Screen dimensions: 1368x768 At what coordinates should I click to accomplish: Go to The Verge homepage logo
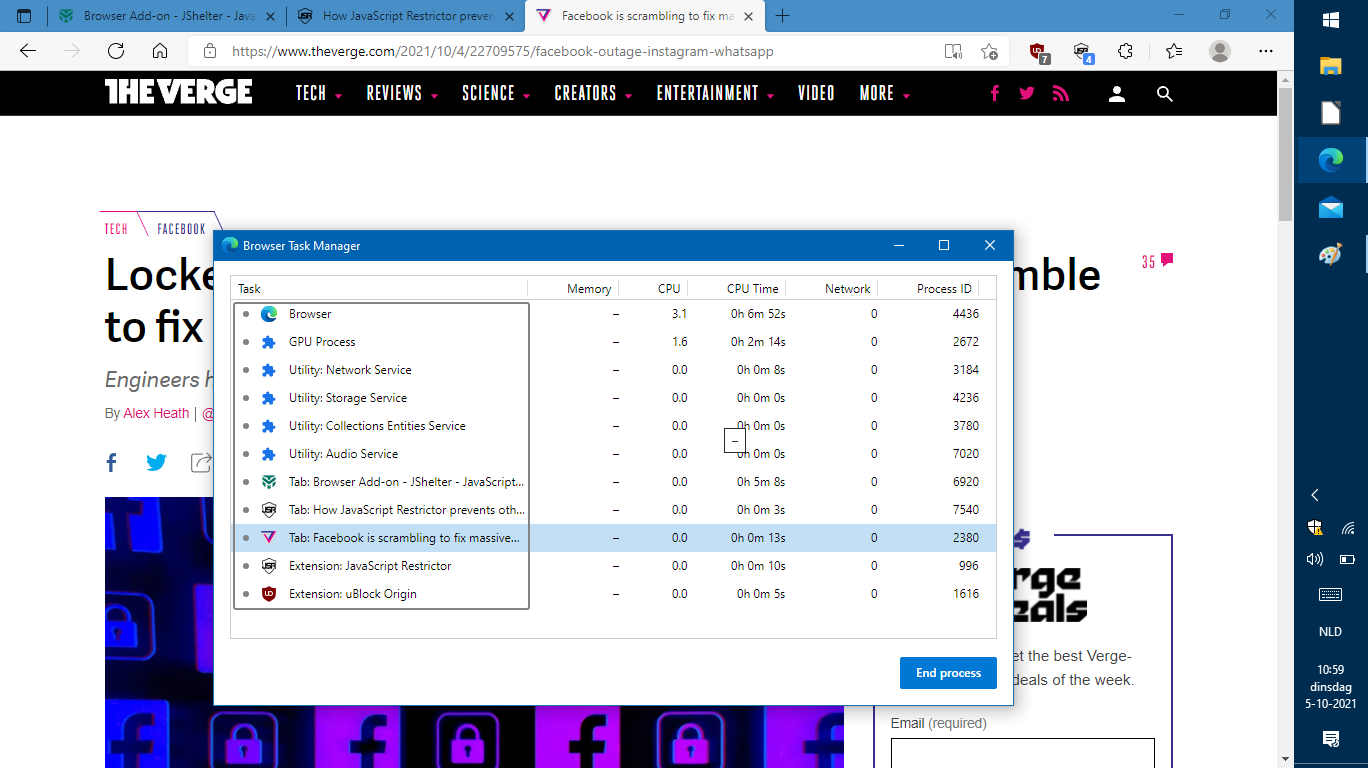pos(178,92)
